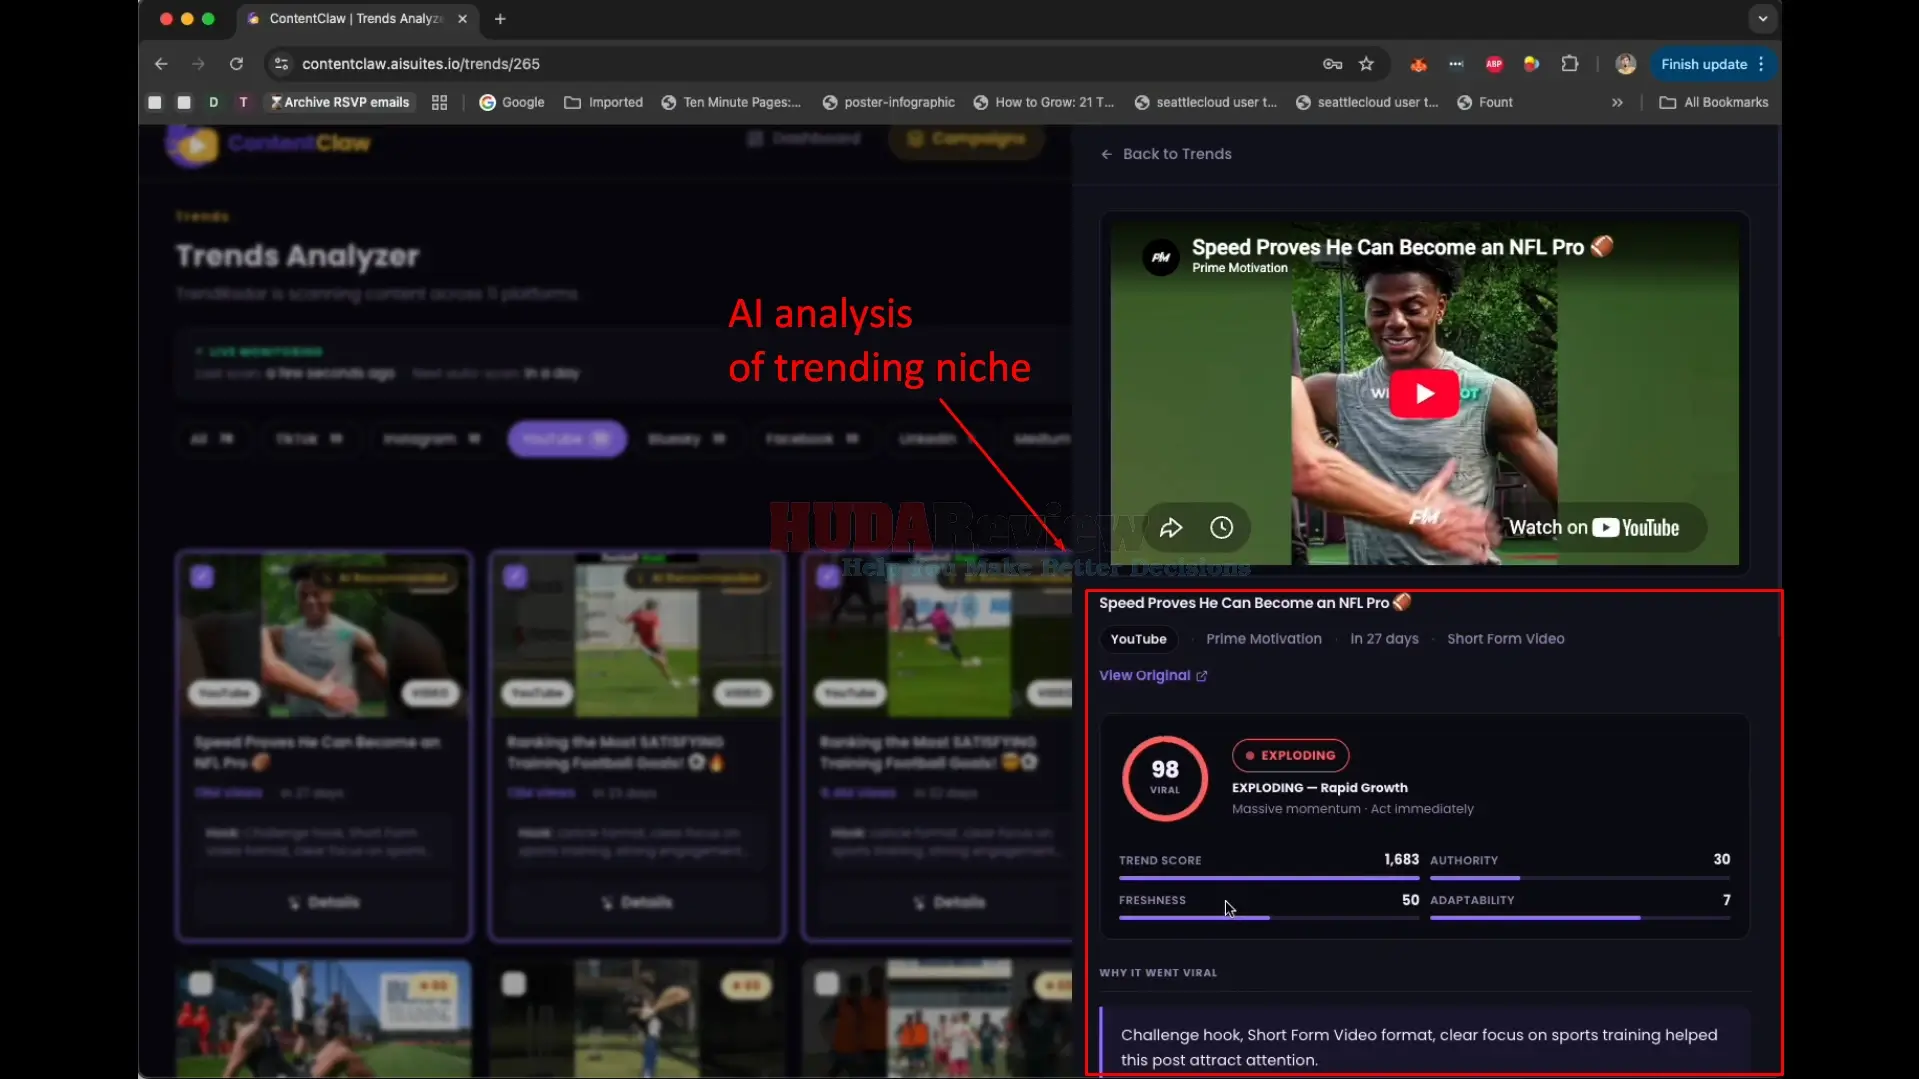
Task: Click the 98 viral score circle
Action: (x=1165, y=778)
